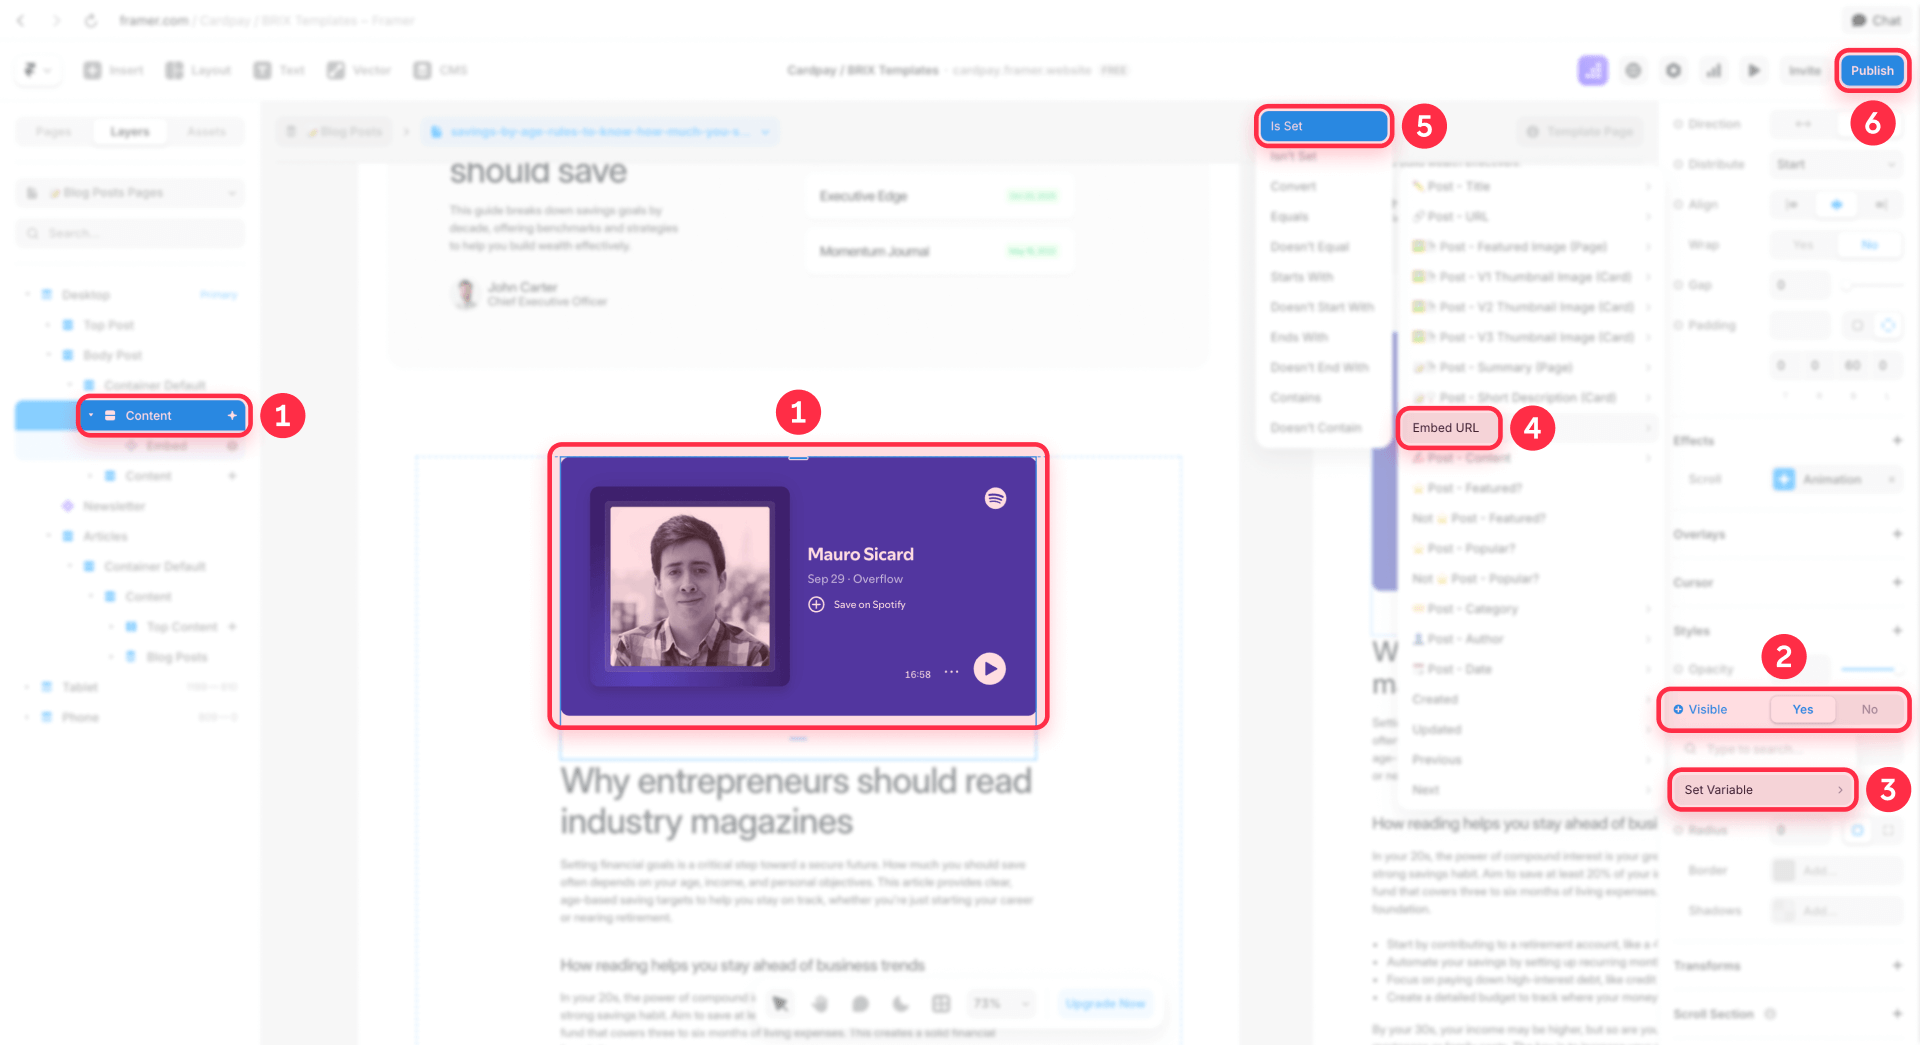Click the plus icon on the highlighted Content layer
The width and height of the screenshot is (1920, 1045).
(232, 415)
